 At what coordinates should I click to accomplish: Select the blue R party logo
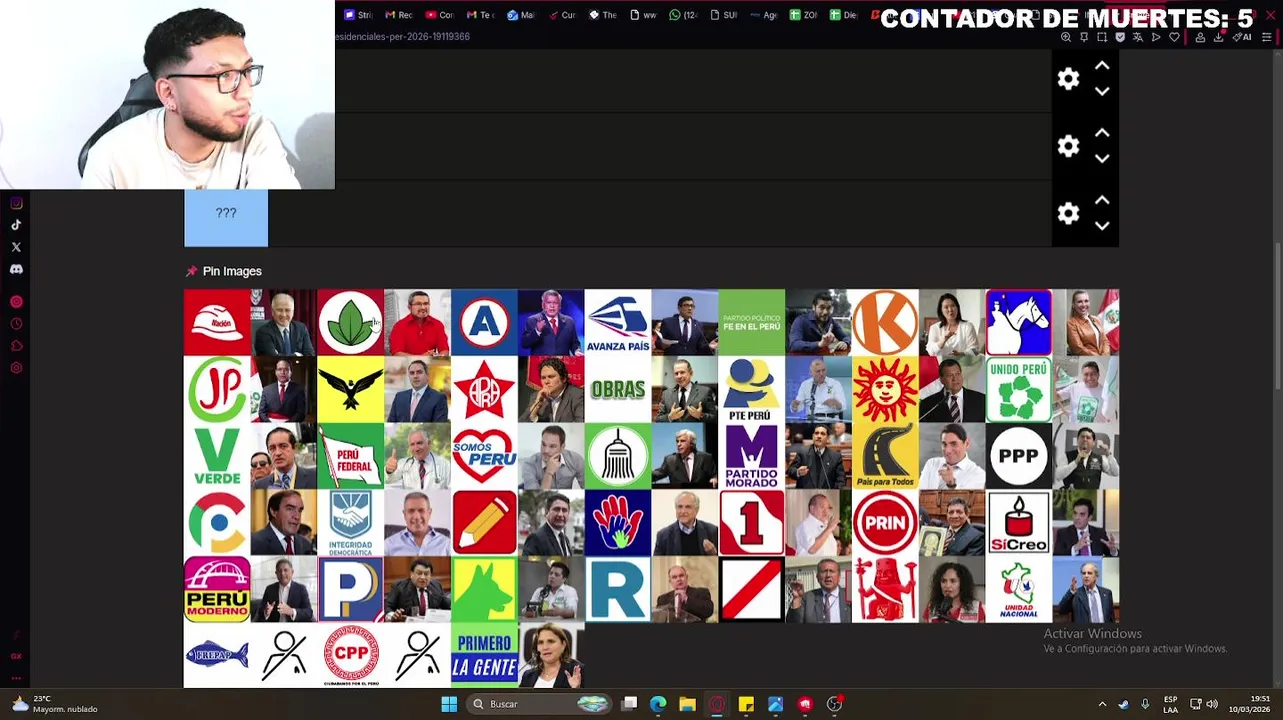[618, 590]
